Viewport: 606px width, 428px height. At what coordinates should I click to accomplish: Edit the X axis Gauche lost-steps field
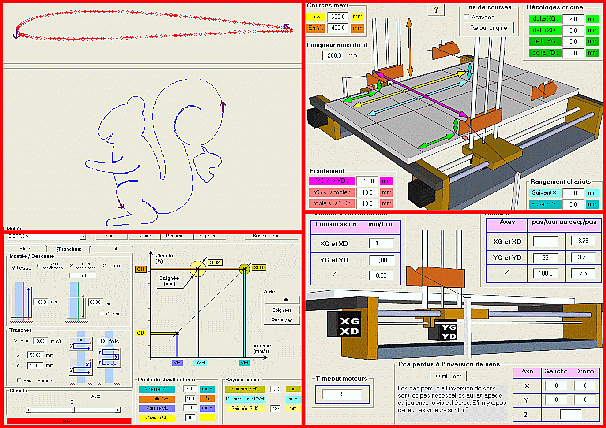(x=556, y=386)
